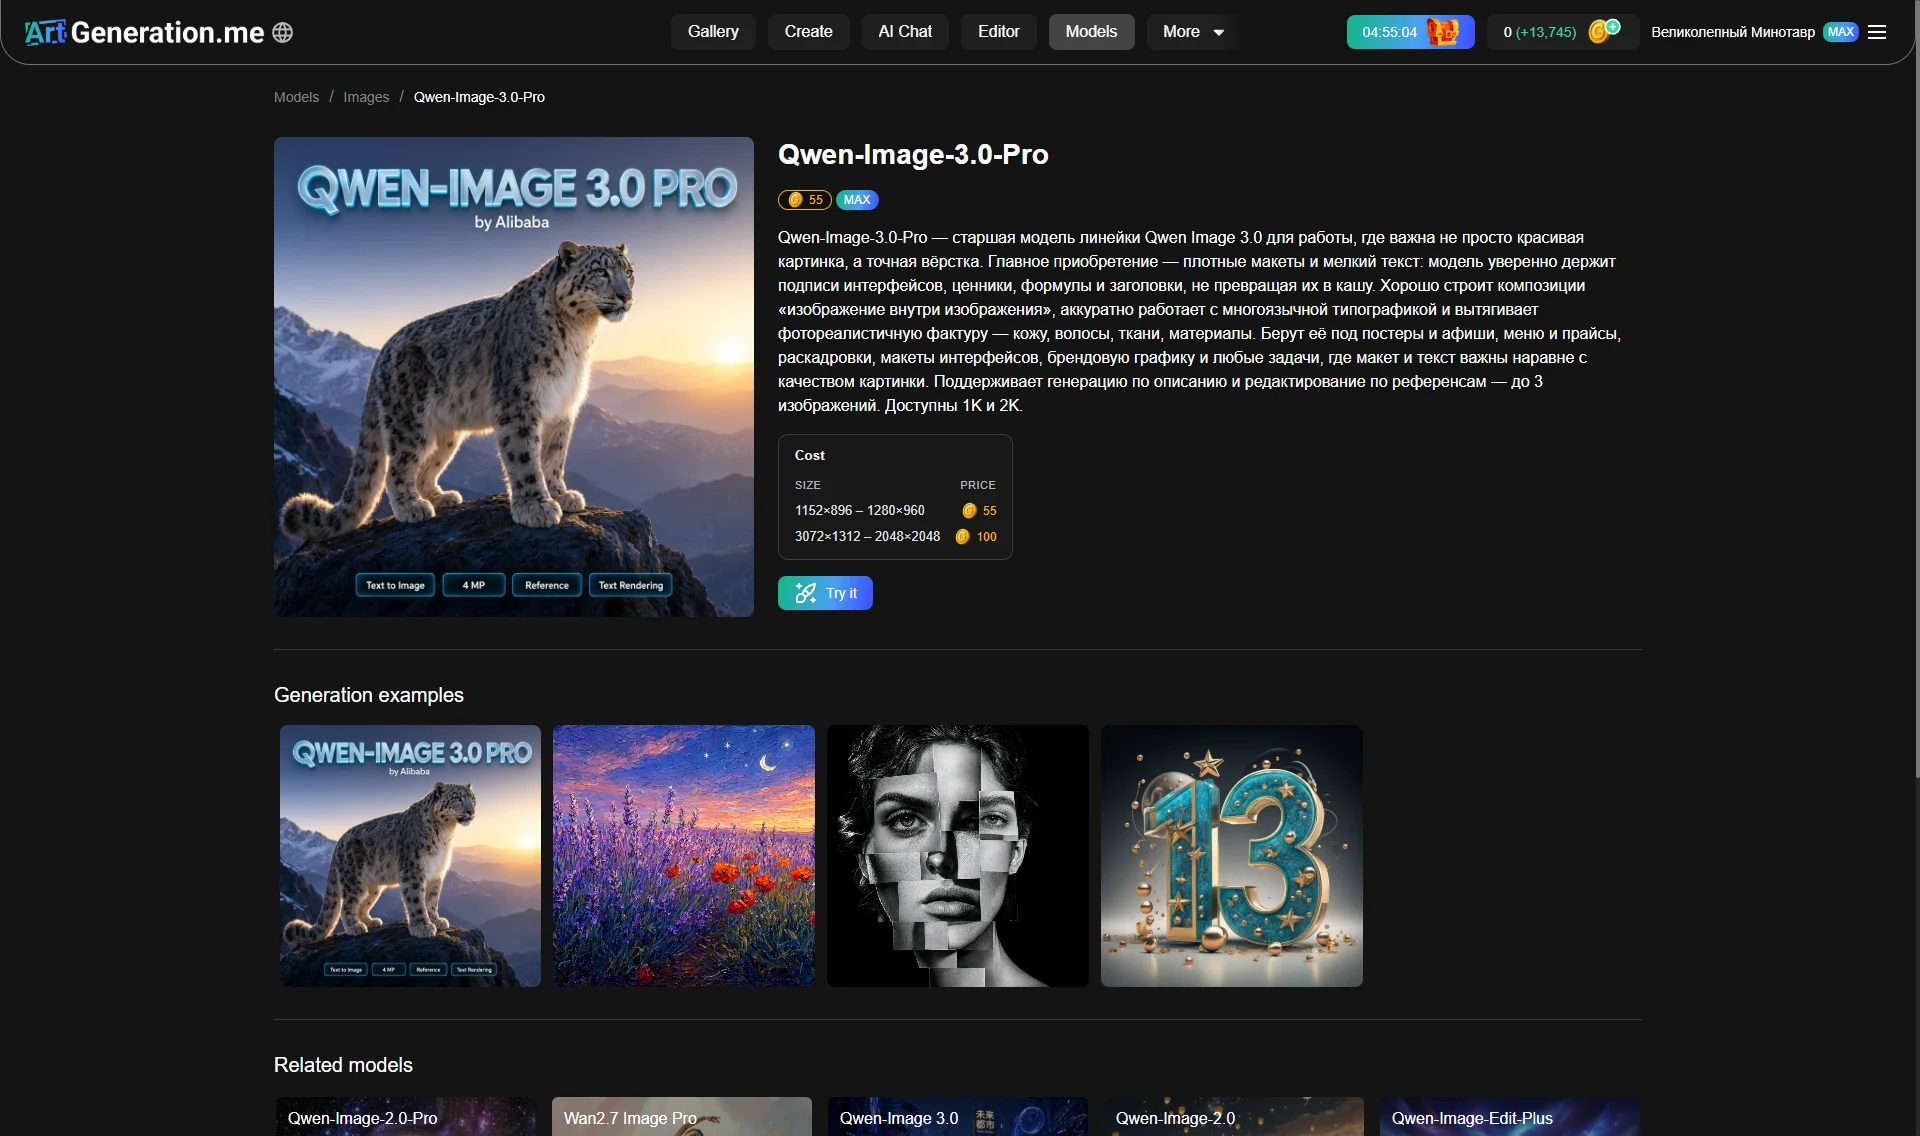Open related model Wan2.7 Image Pro
This screenshot has height=1136, width=1920.
point(682,1117)
